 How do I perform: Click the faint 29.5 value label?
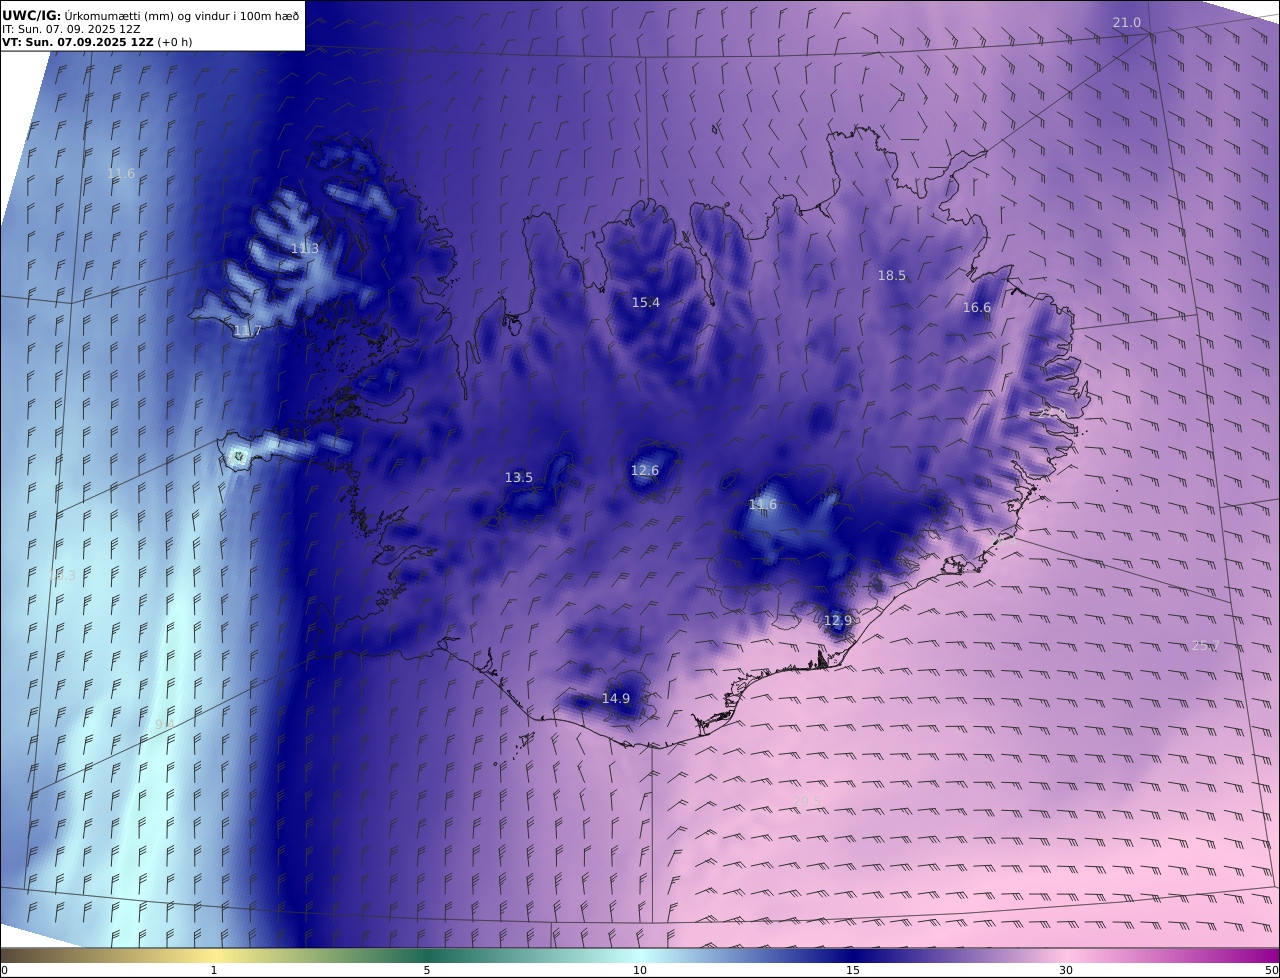coord(808,801)
